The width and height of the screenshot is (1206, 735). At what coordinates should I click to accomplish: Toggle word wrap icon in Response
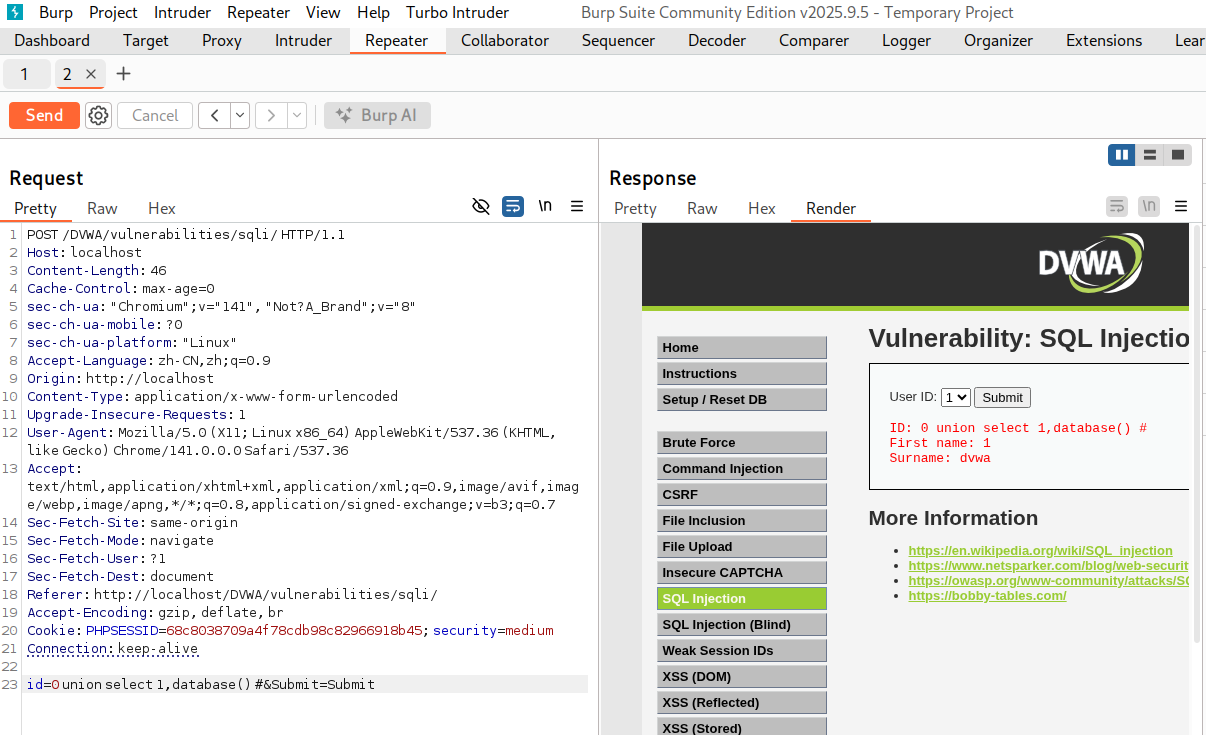pos(1117,207)
